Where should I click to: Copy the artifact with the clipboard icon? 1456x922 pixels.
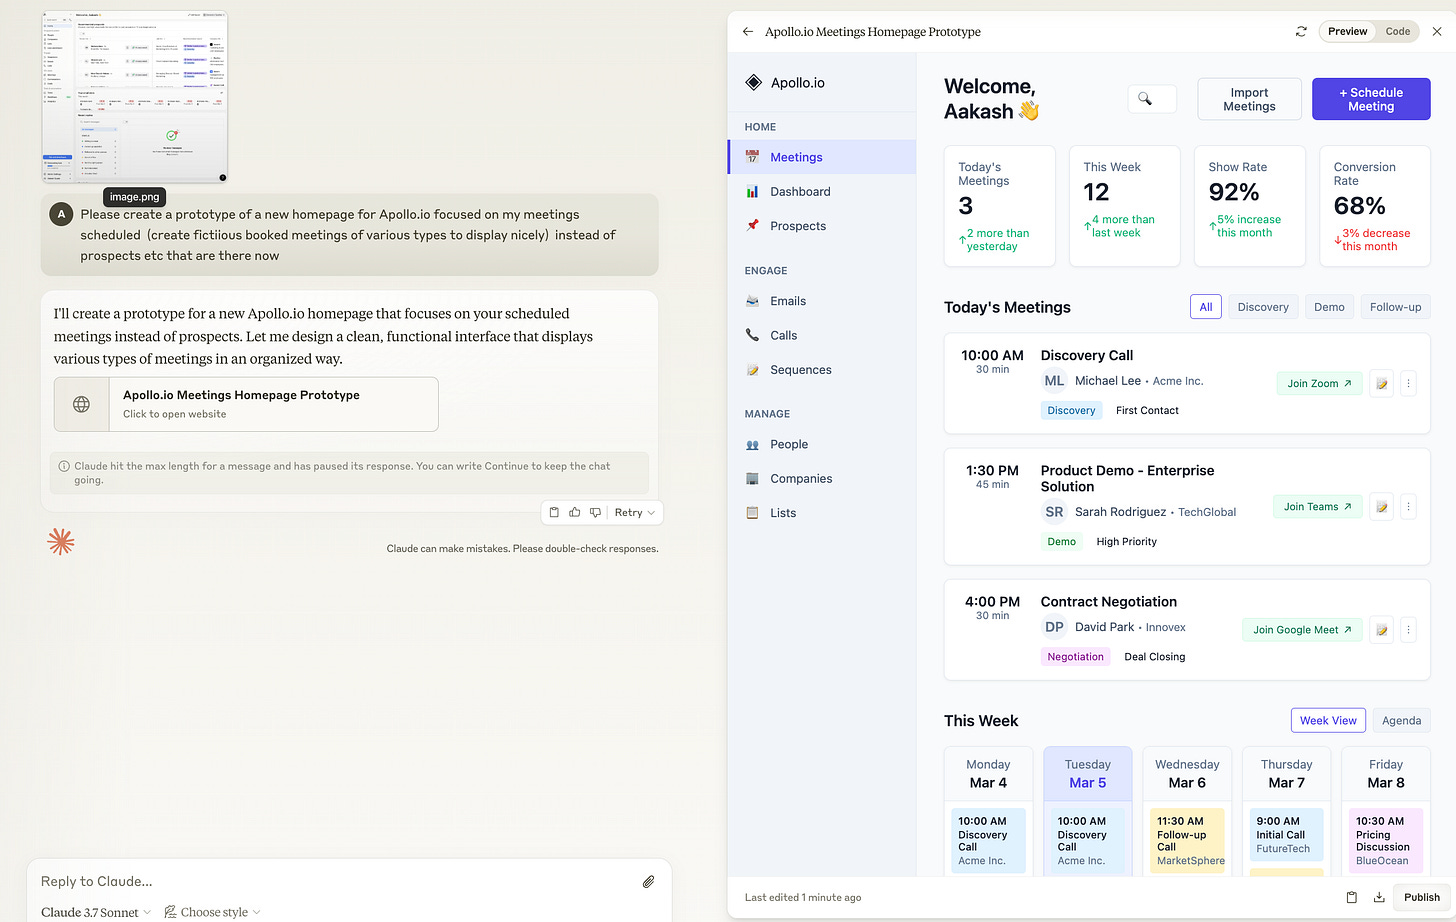point(1351,897)
